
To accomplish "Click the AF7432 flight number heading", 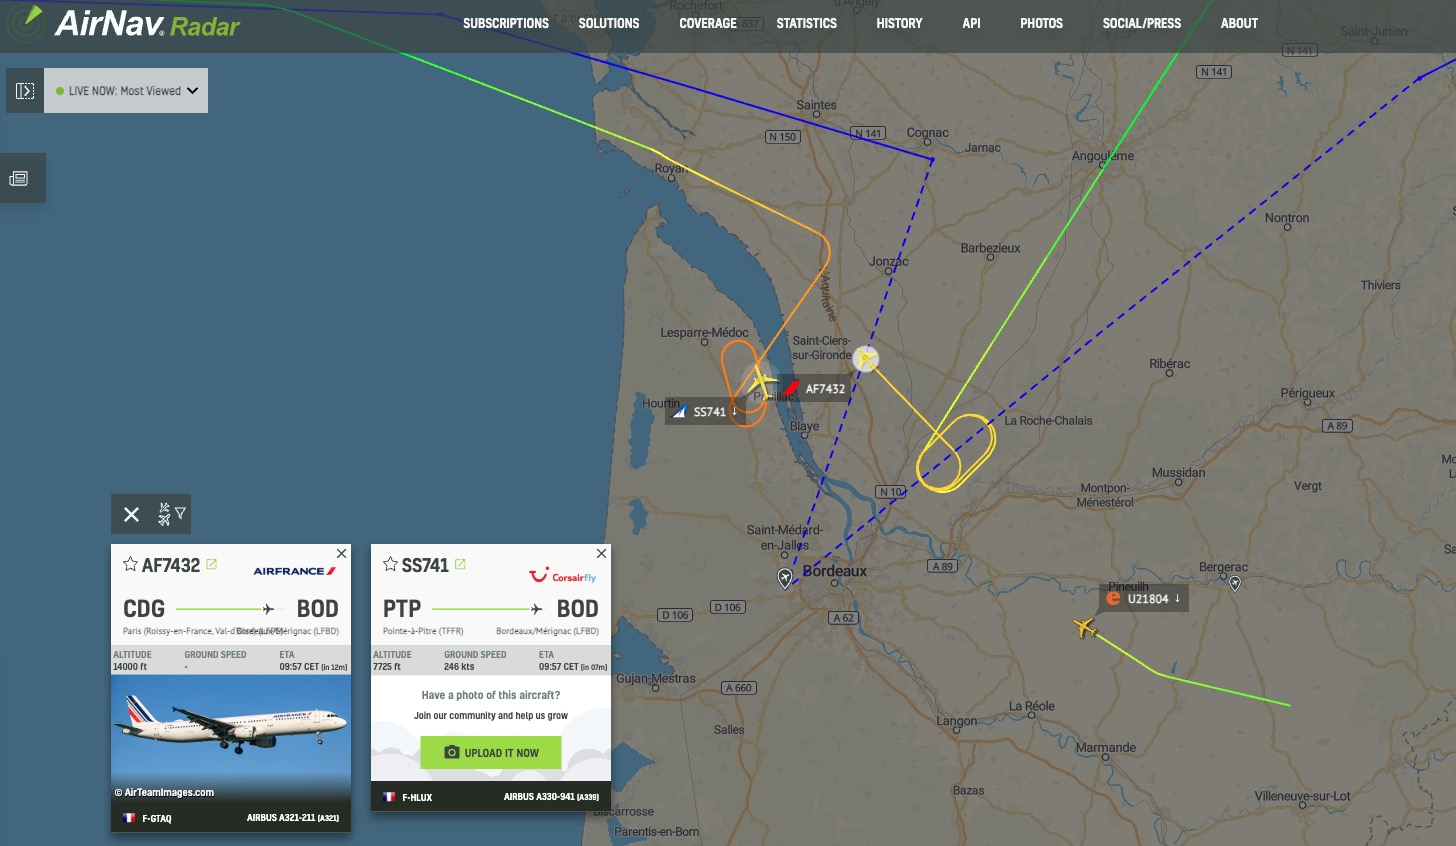I will 171,565.
